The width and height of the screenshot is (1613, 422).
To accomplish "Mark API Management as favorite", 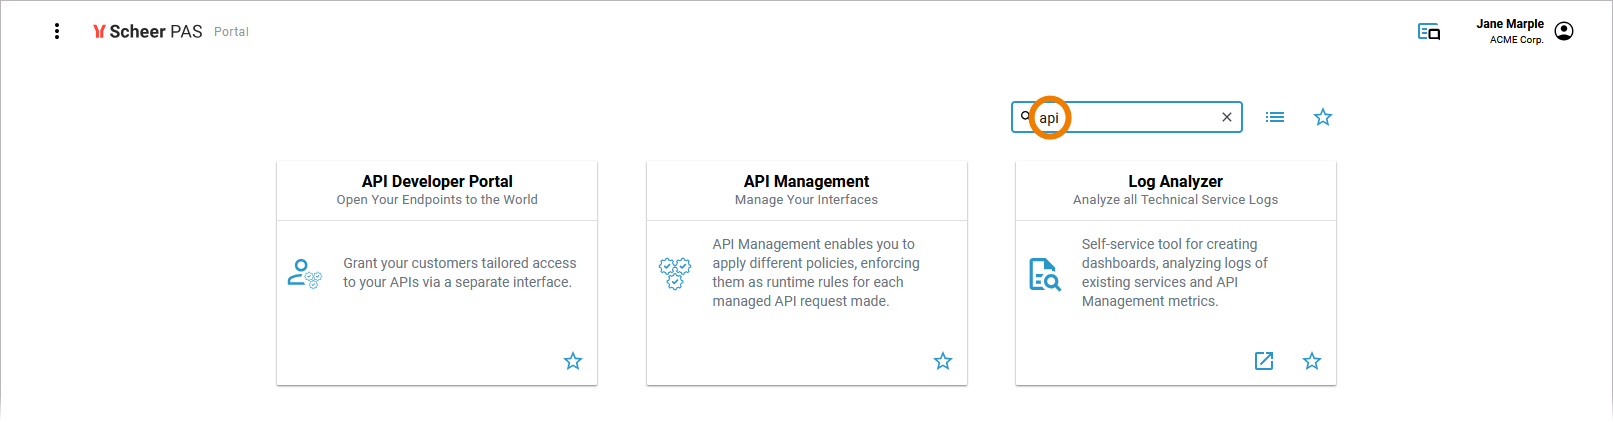I will 943,361.
